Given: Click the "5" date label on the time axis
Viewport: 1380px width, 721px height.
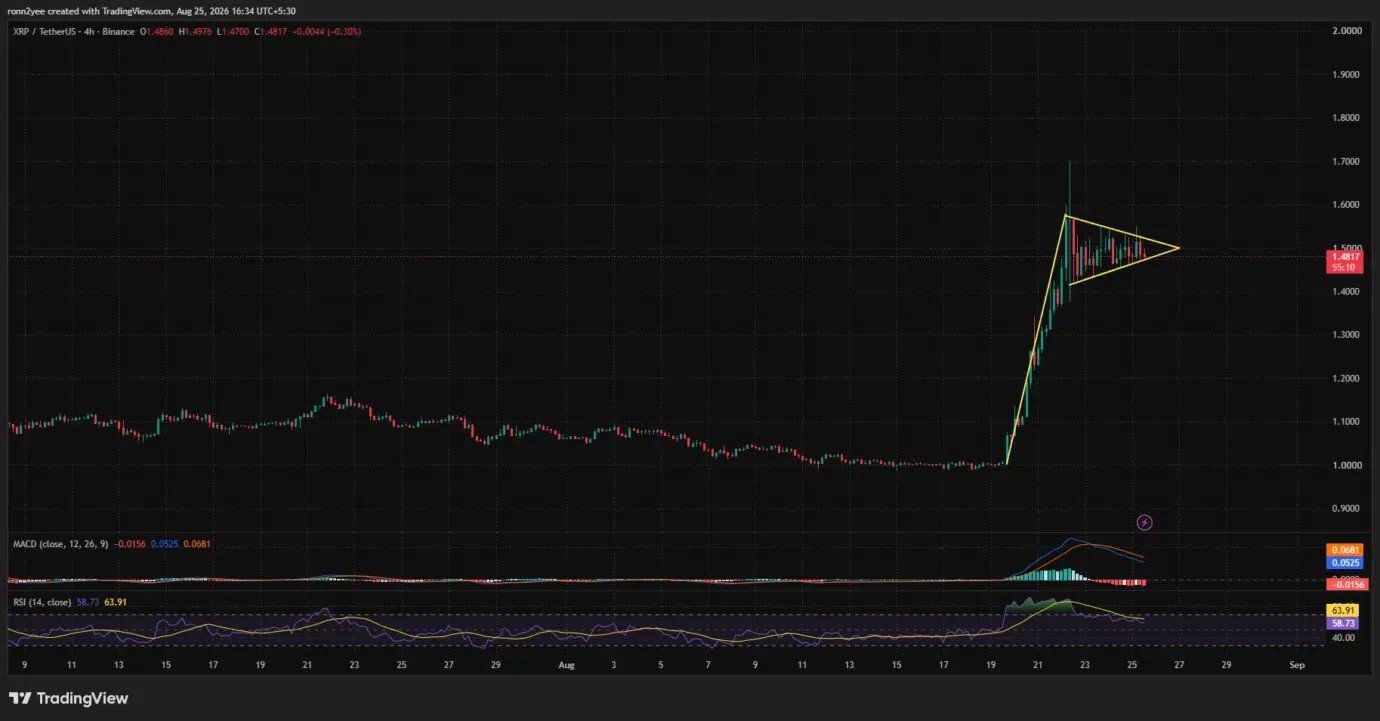Looking at the screenshot, I should [661, 664].
